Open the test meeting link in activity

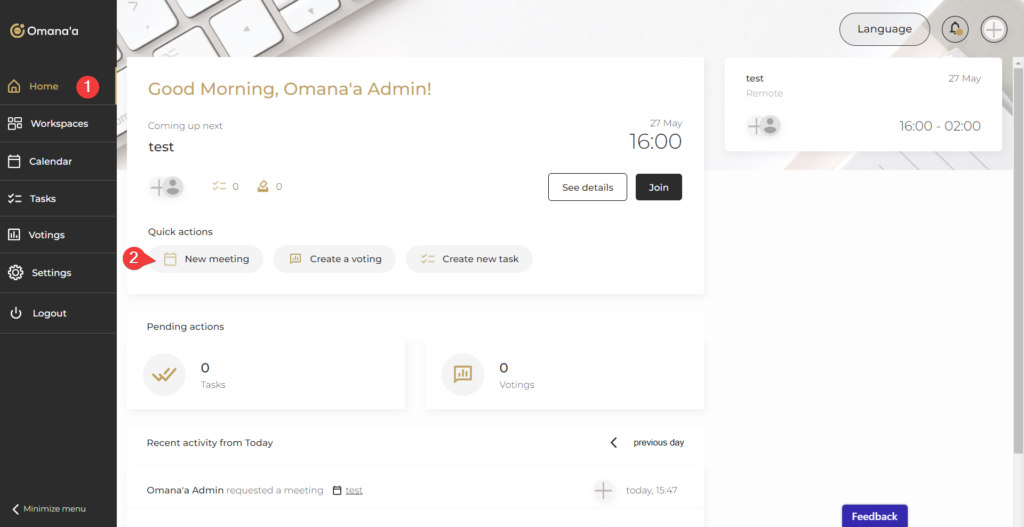(353, 490)
